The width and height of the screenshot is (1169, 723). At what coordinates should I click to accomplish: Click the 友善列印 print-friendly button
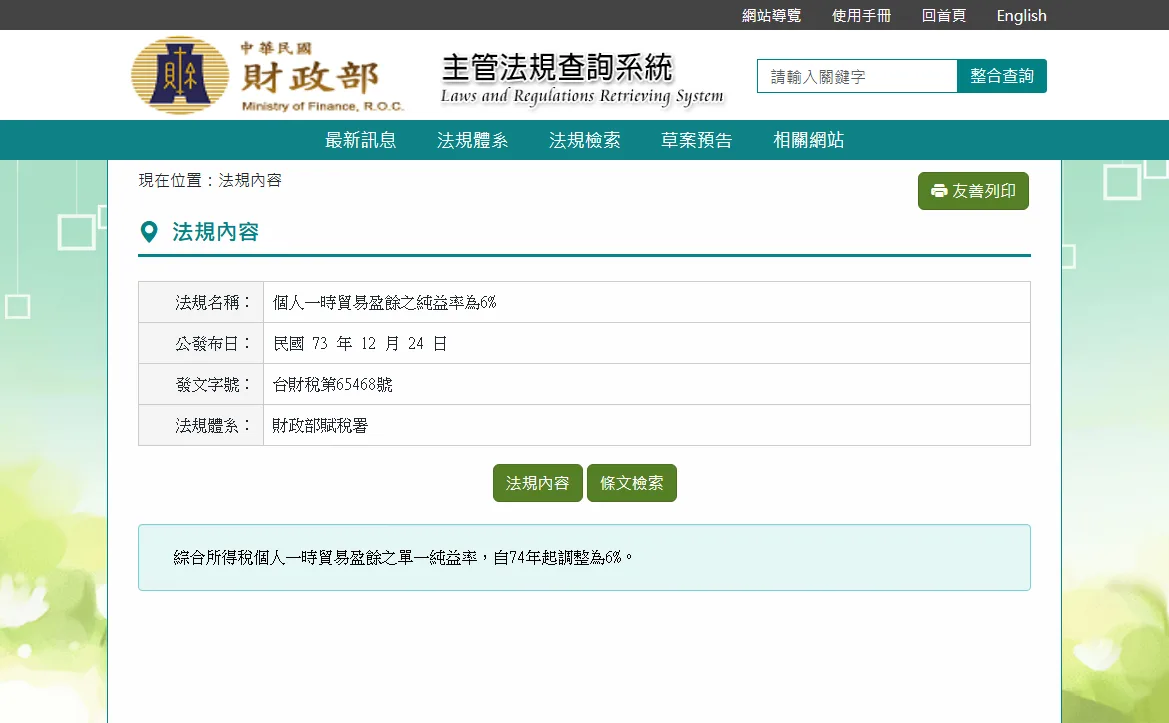click(x=973, y=191)
